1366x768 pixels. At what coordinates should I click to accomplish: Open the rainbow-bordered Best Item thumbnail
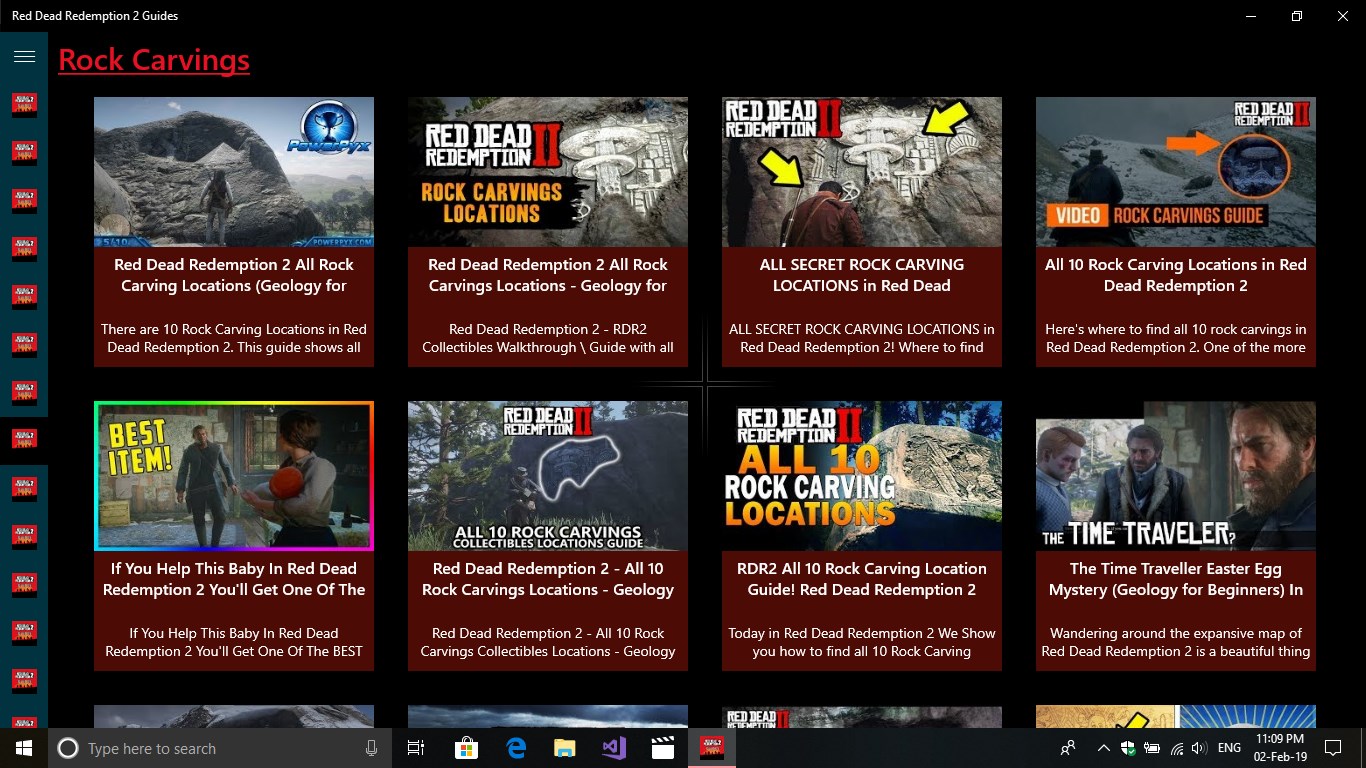[x=234, y=476]
